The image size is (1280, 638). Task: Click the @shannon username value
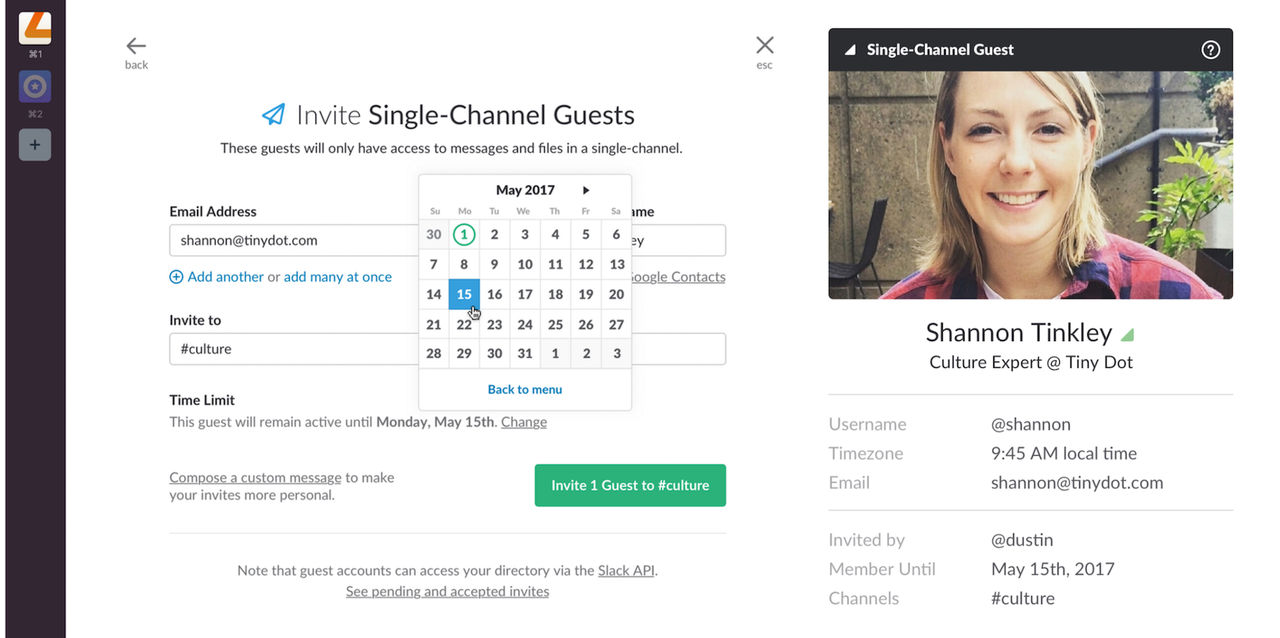(1030, 424)
